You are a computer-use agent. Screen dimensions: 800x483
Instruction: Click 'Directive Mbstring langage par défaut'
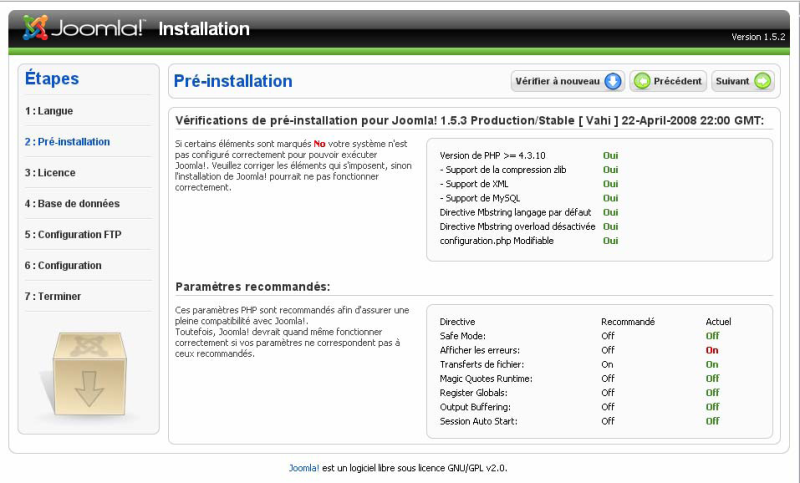coord(515,212)
